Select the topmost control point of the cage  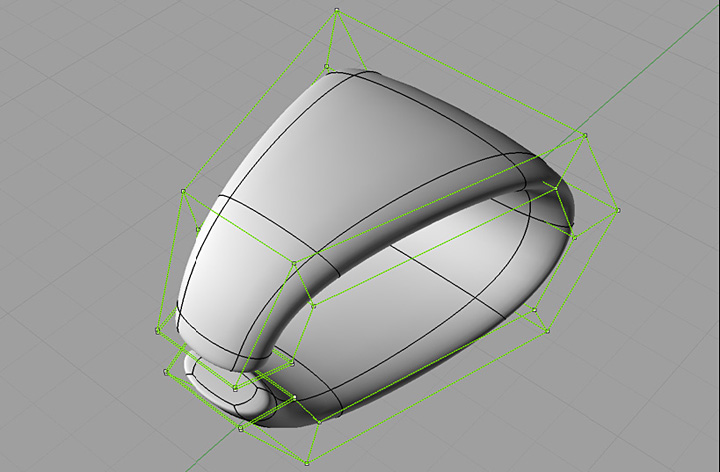pos(337,10)
